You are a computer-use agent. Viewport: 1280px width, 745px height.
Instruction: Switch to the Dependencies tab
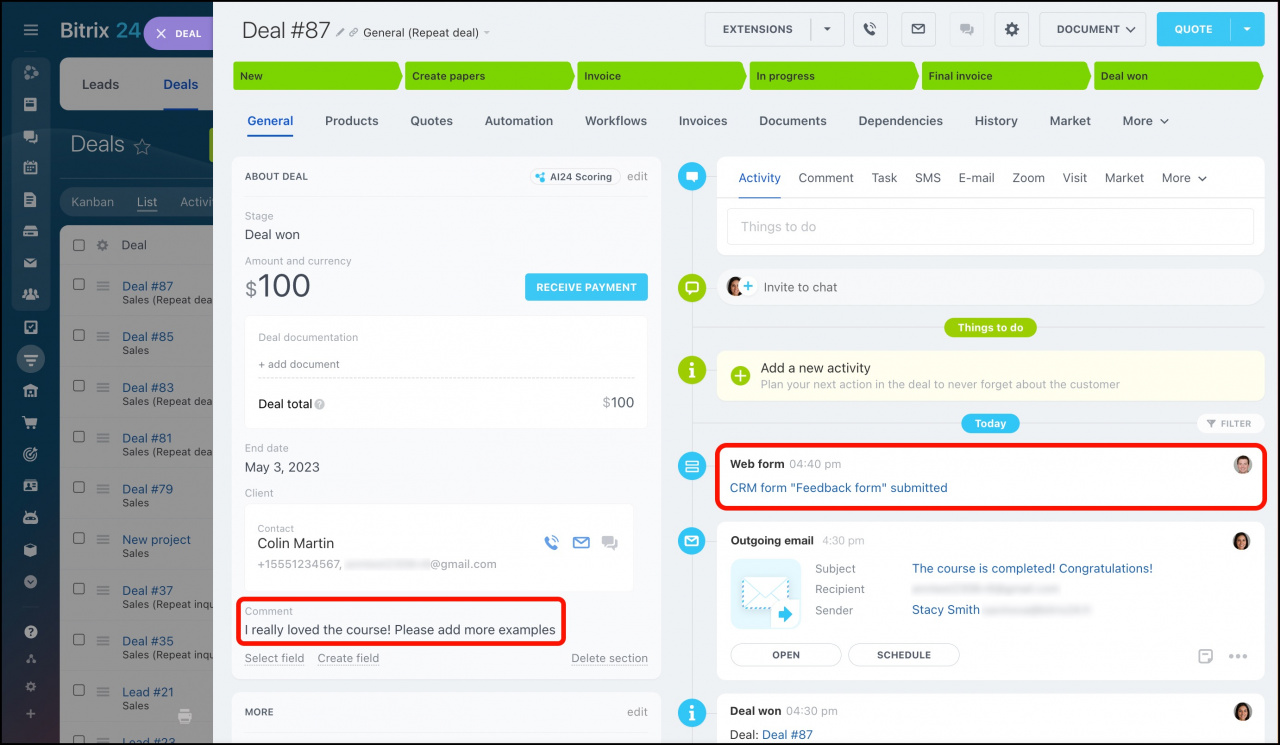tap(900, 121)
